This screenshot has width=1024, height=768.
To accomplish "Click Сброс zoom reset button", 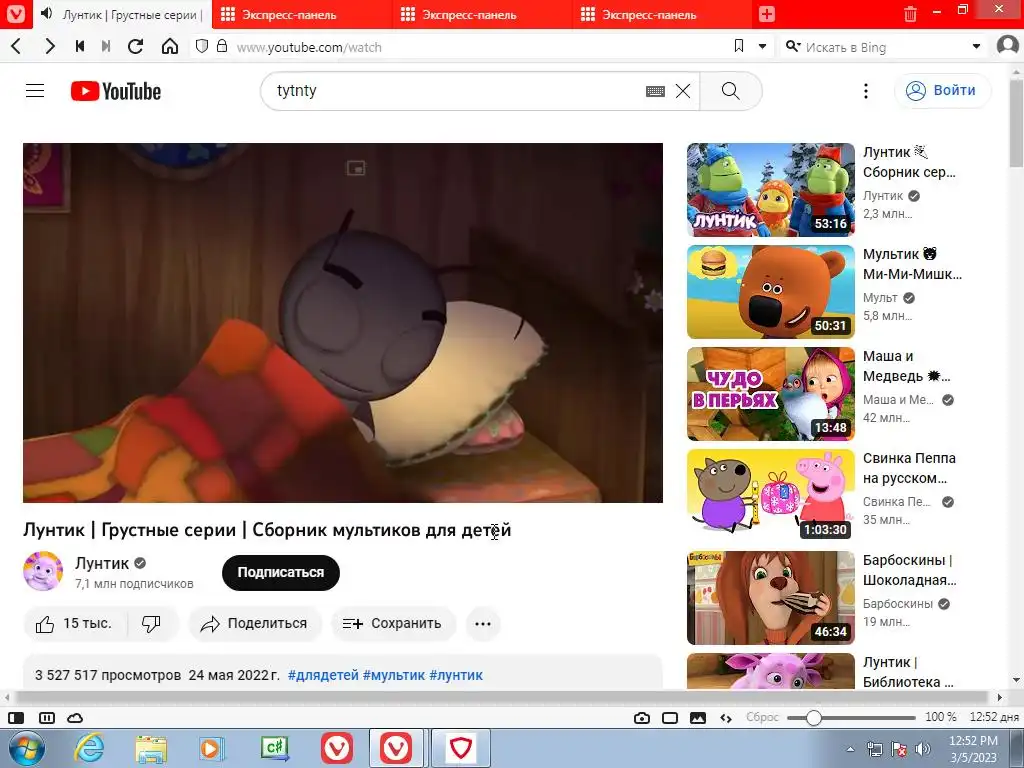I will click(x=762, y=717).
